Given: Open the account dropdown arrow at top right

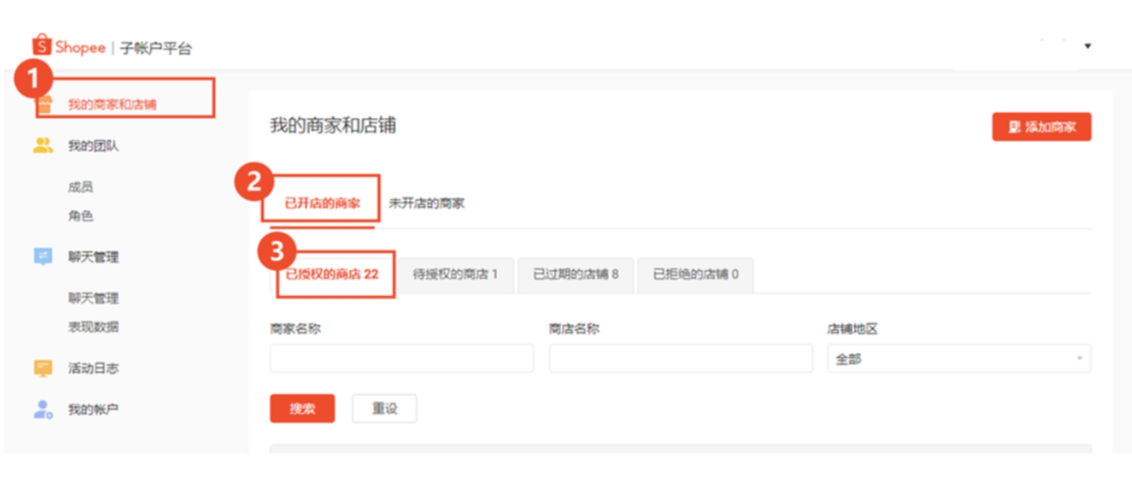Looking at the screenshot, I should click(1087, 46).
